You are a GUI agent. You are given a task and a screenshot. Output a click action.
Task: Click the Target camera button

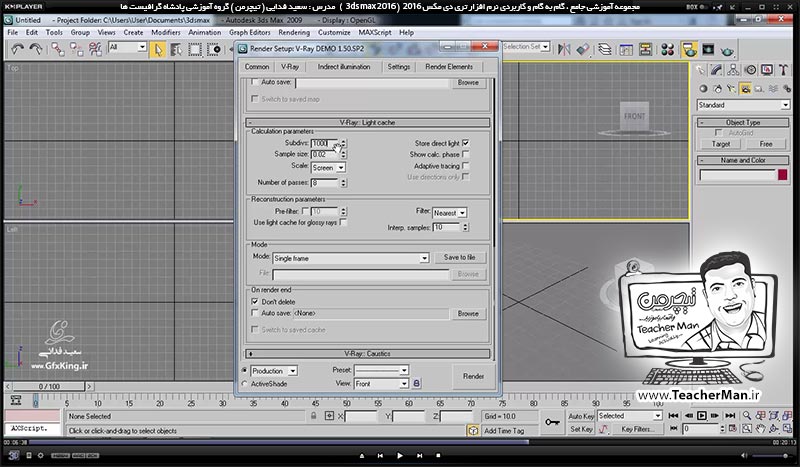click(x=721, y=144)
